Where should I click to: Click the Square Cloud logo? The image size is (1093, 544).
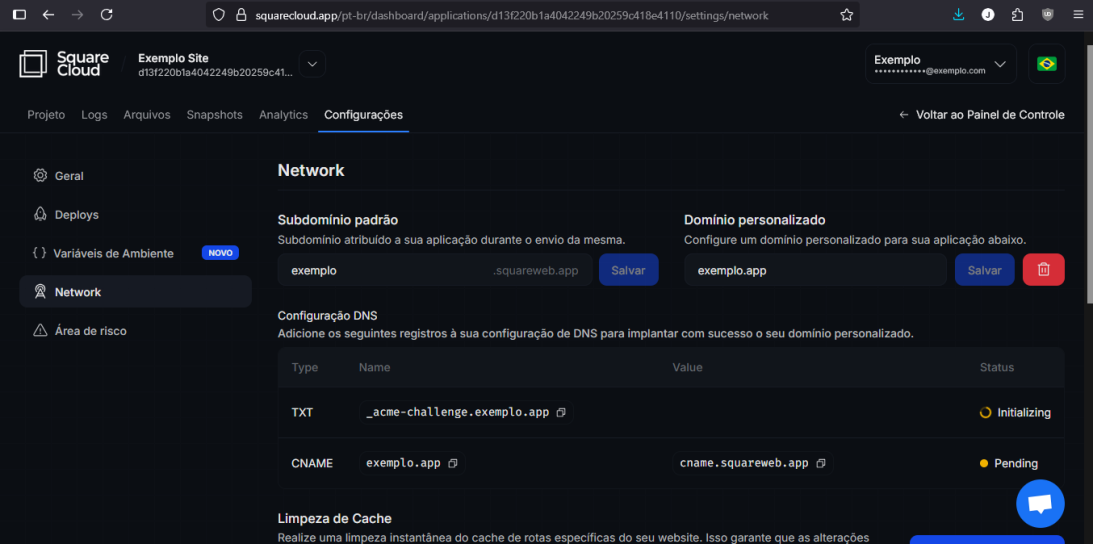click(x=63, y=63)
